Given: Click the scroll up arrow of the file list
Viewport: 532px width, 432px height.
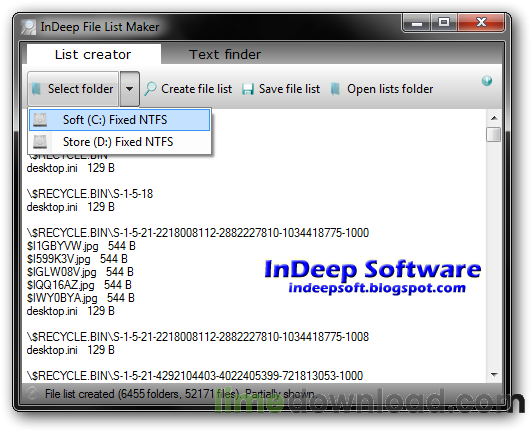Looking at the screenshot, I should pyautogui.click(x=494, y=118).
